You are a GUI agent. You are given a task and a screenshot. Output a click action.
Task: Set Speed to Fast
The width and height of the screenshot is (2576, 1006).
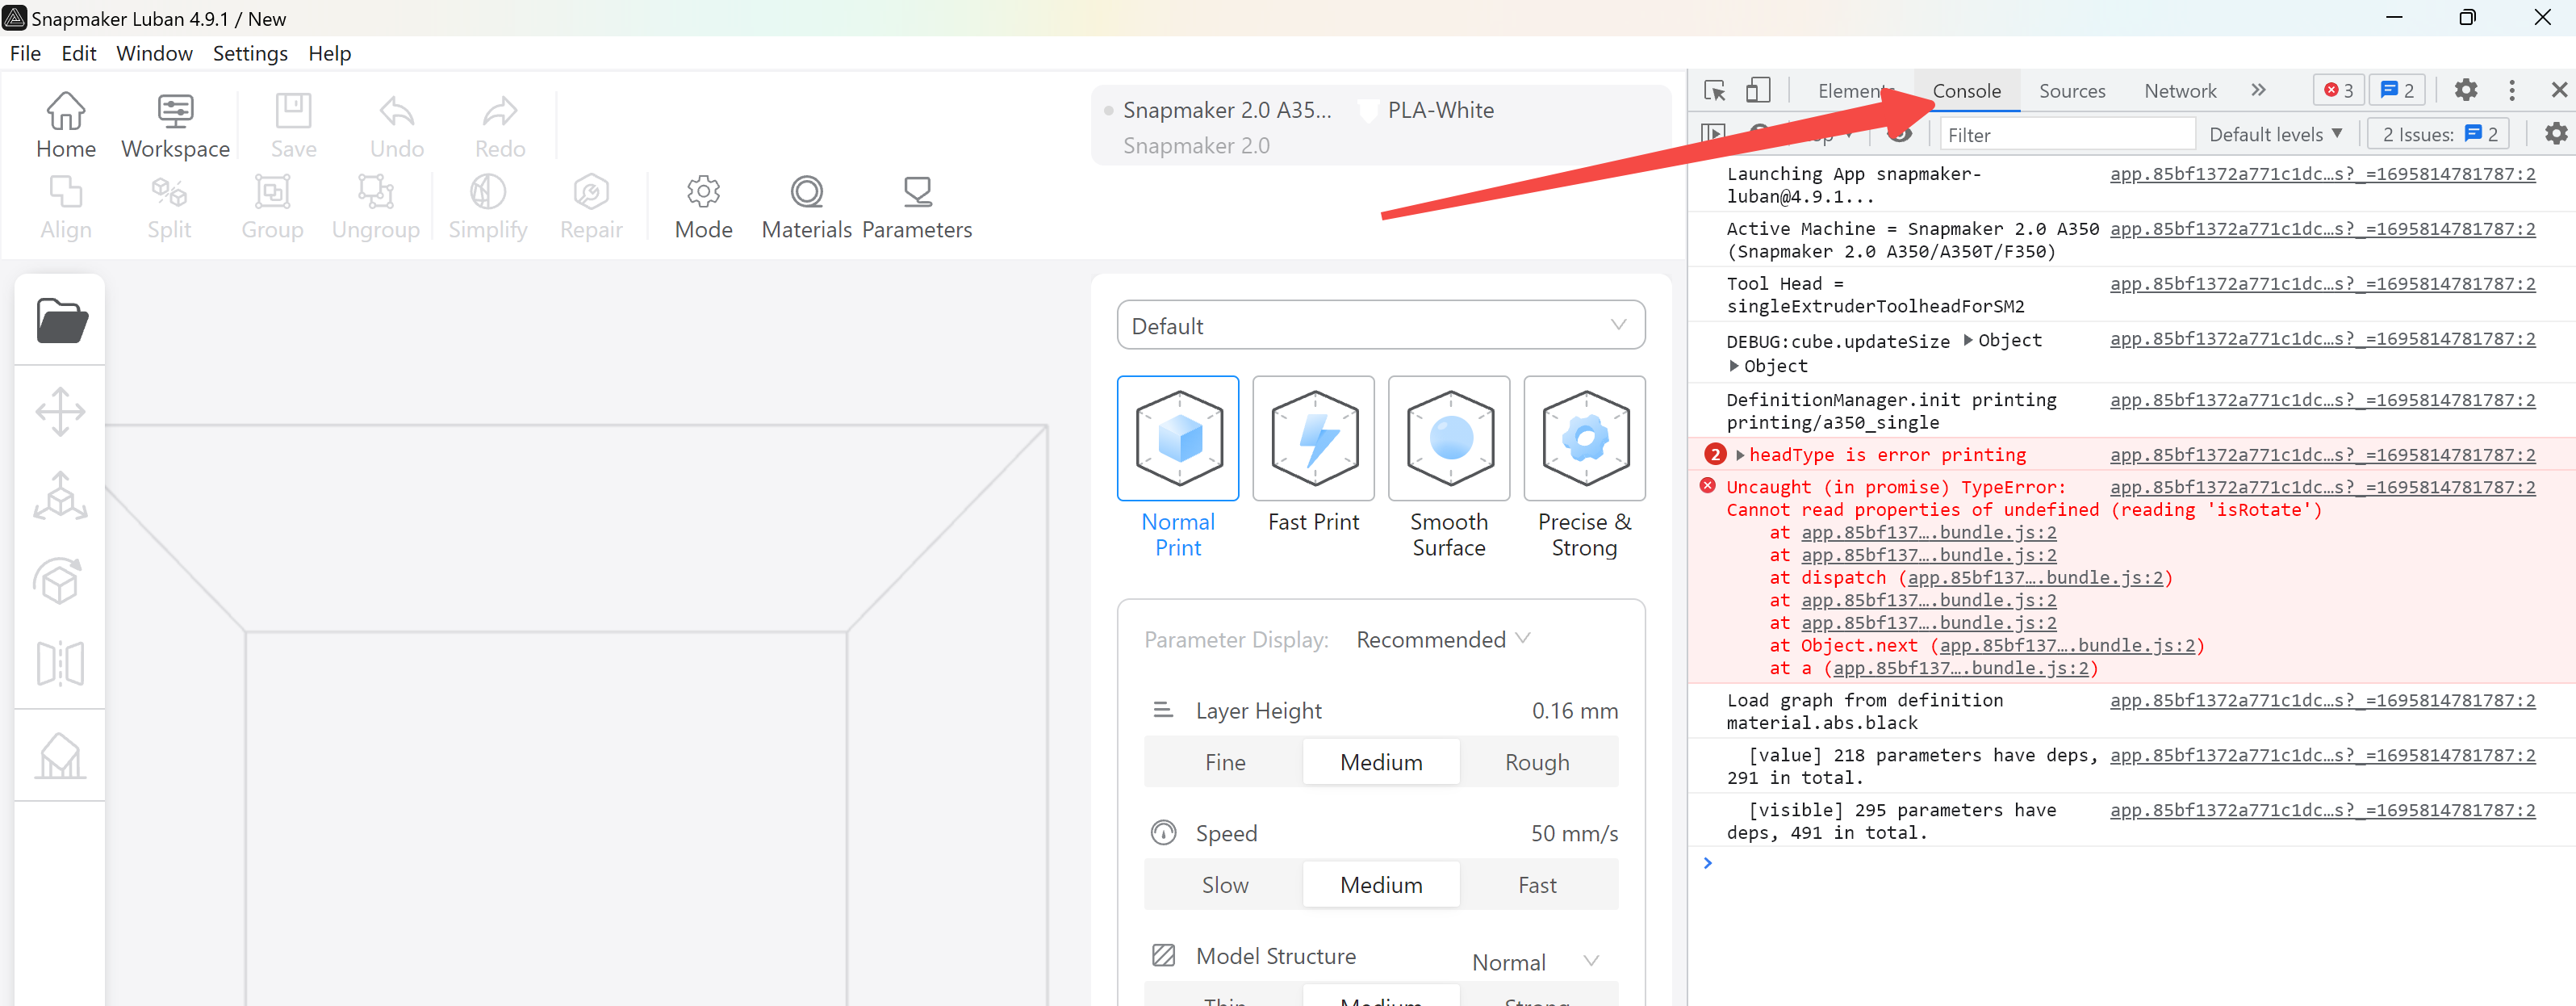[1537, 885]
